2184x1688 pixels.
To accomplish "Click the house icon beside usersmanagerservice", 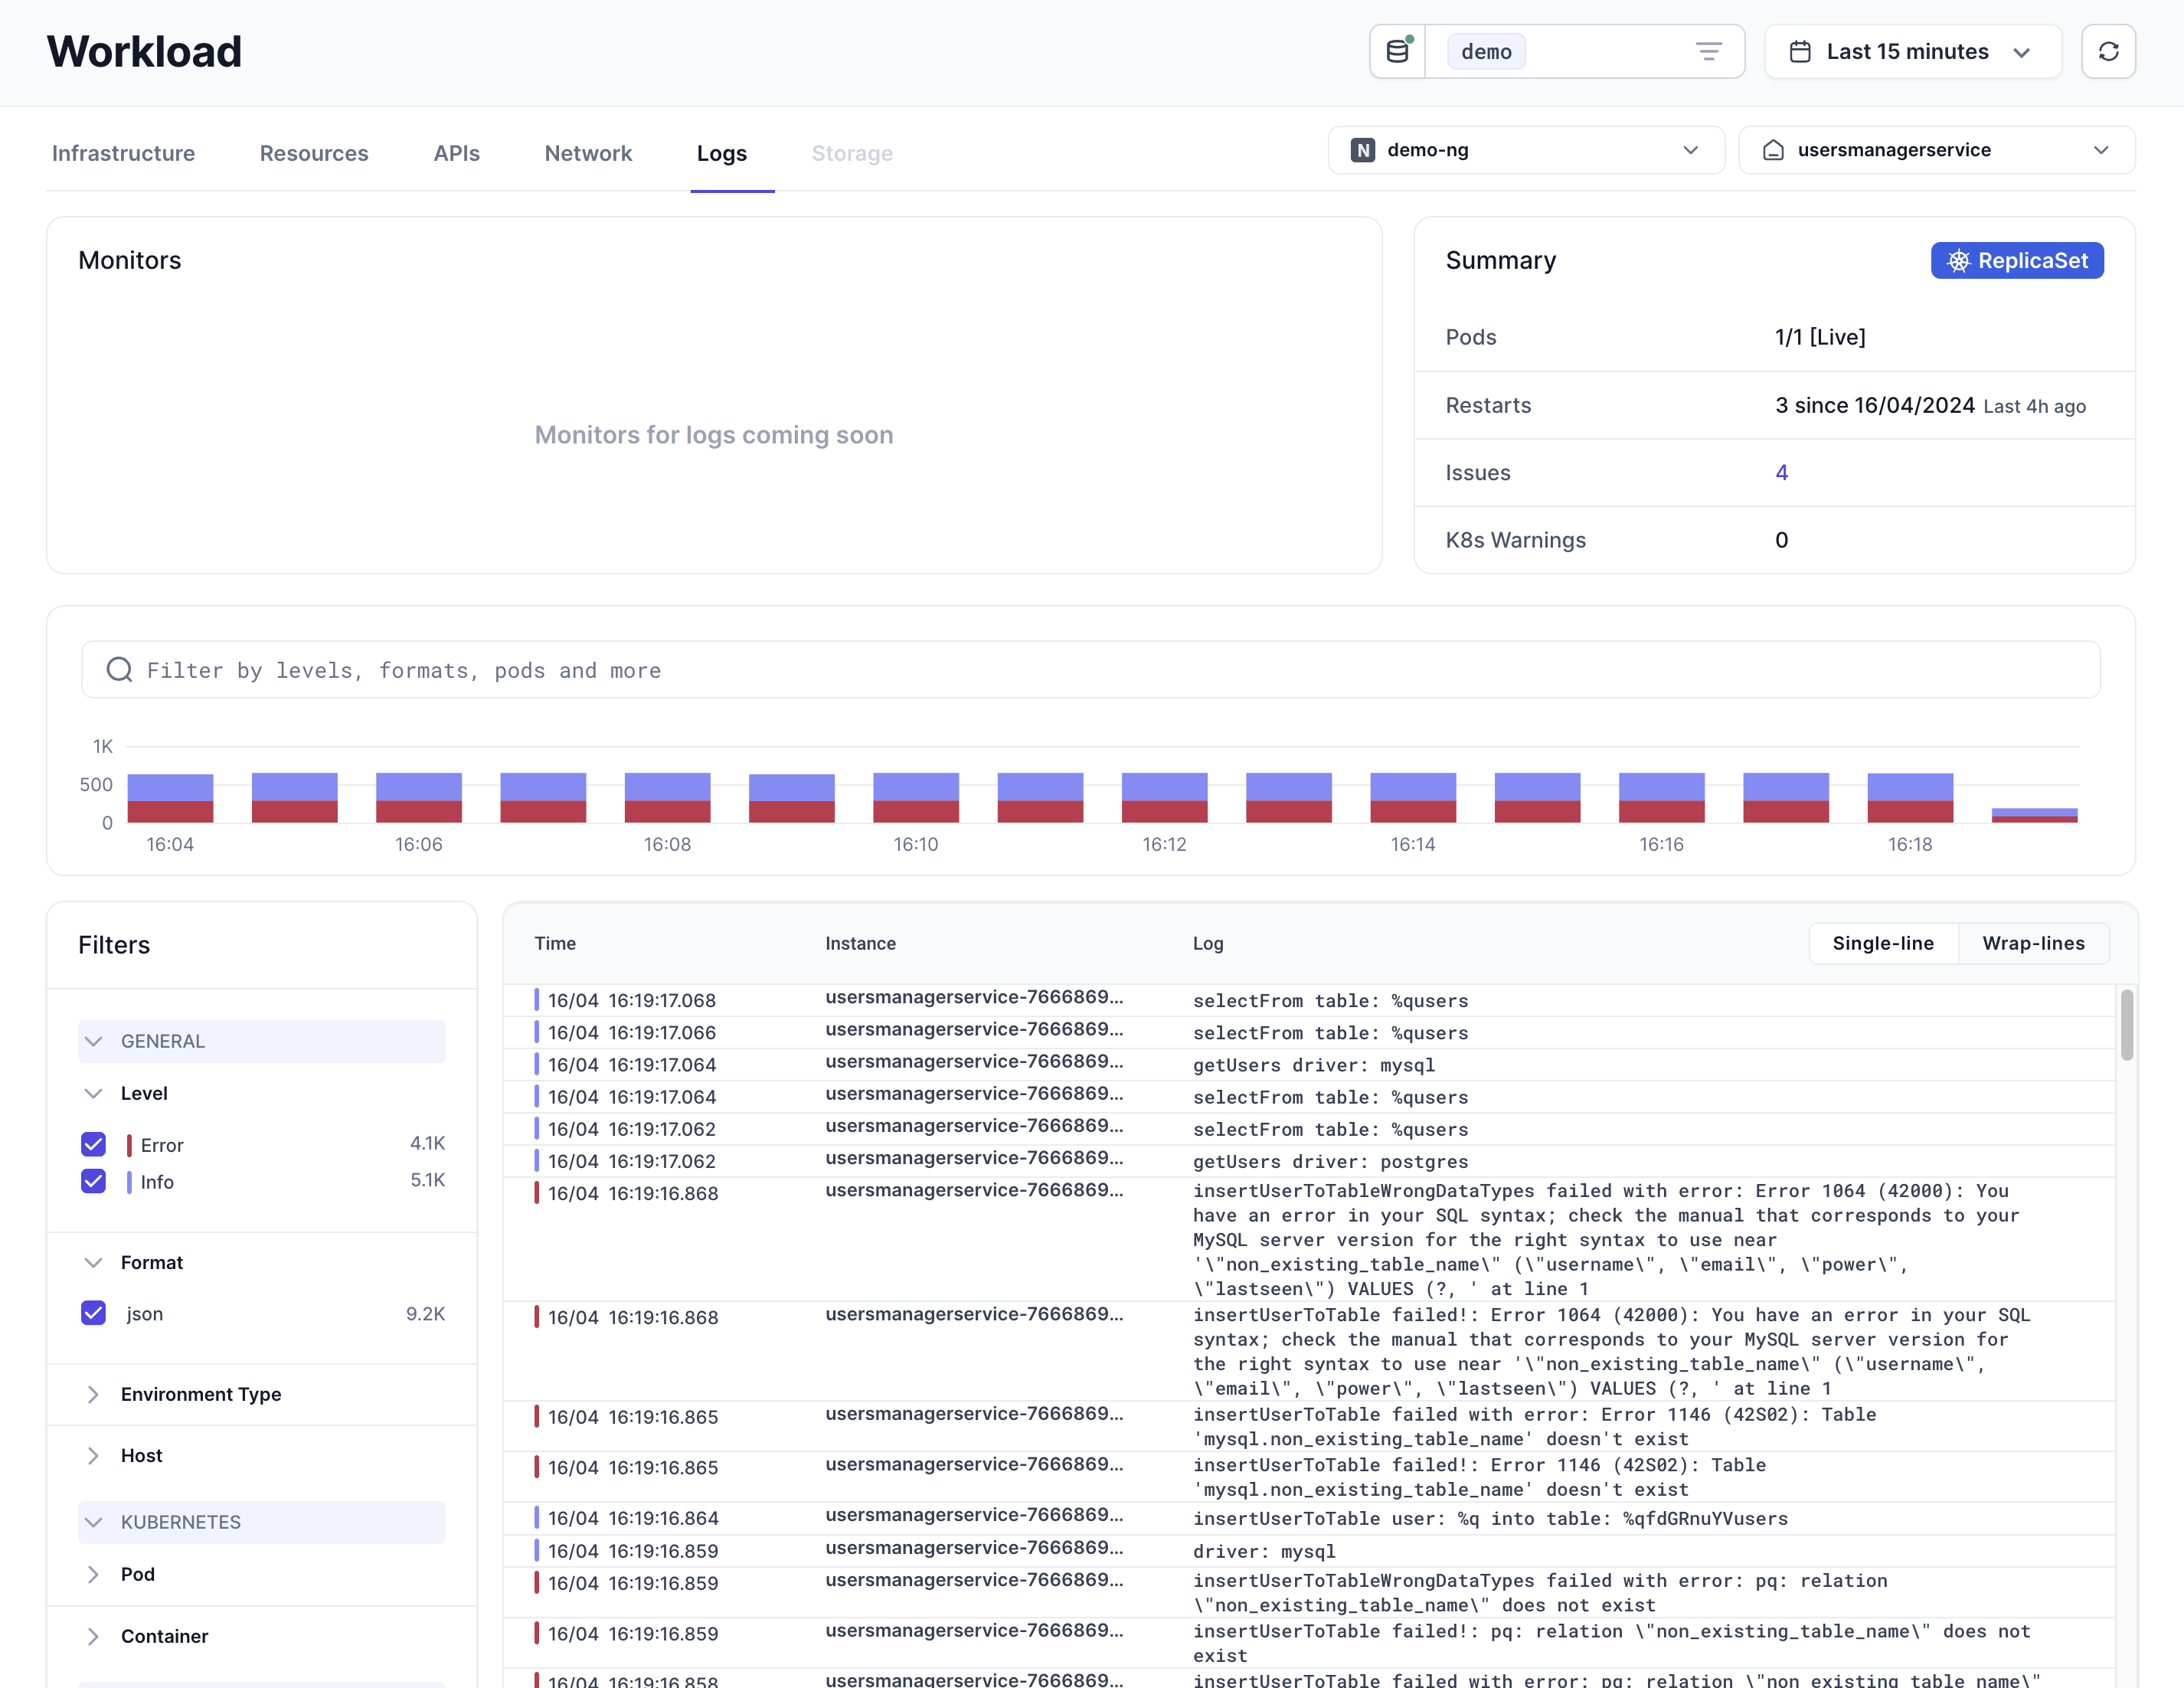I will [1773, 150].
